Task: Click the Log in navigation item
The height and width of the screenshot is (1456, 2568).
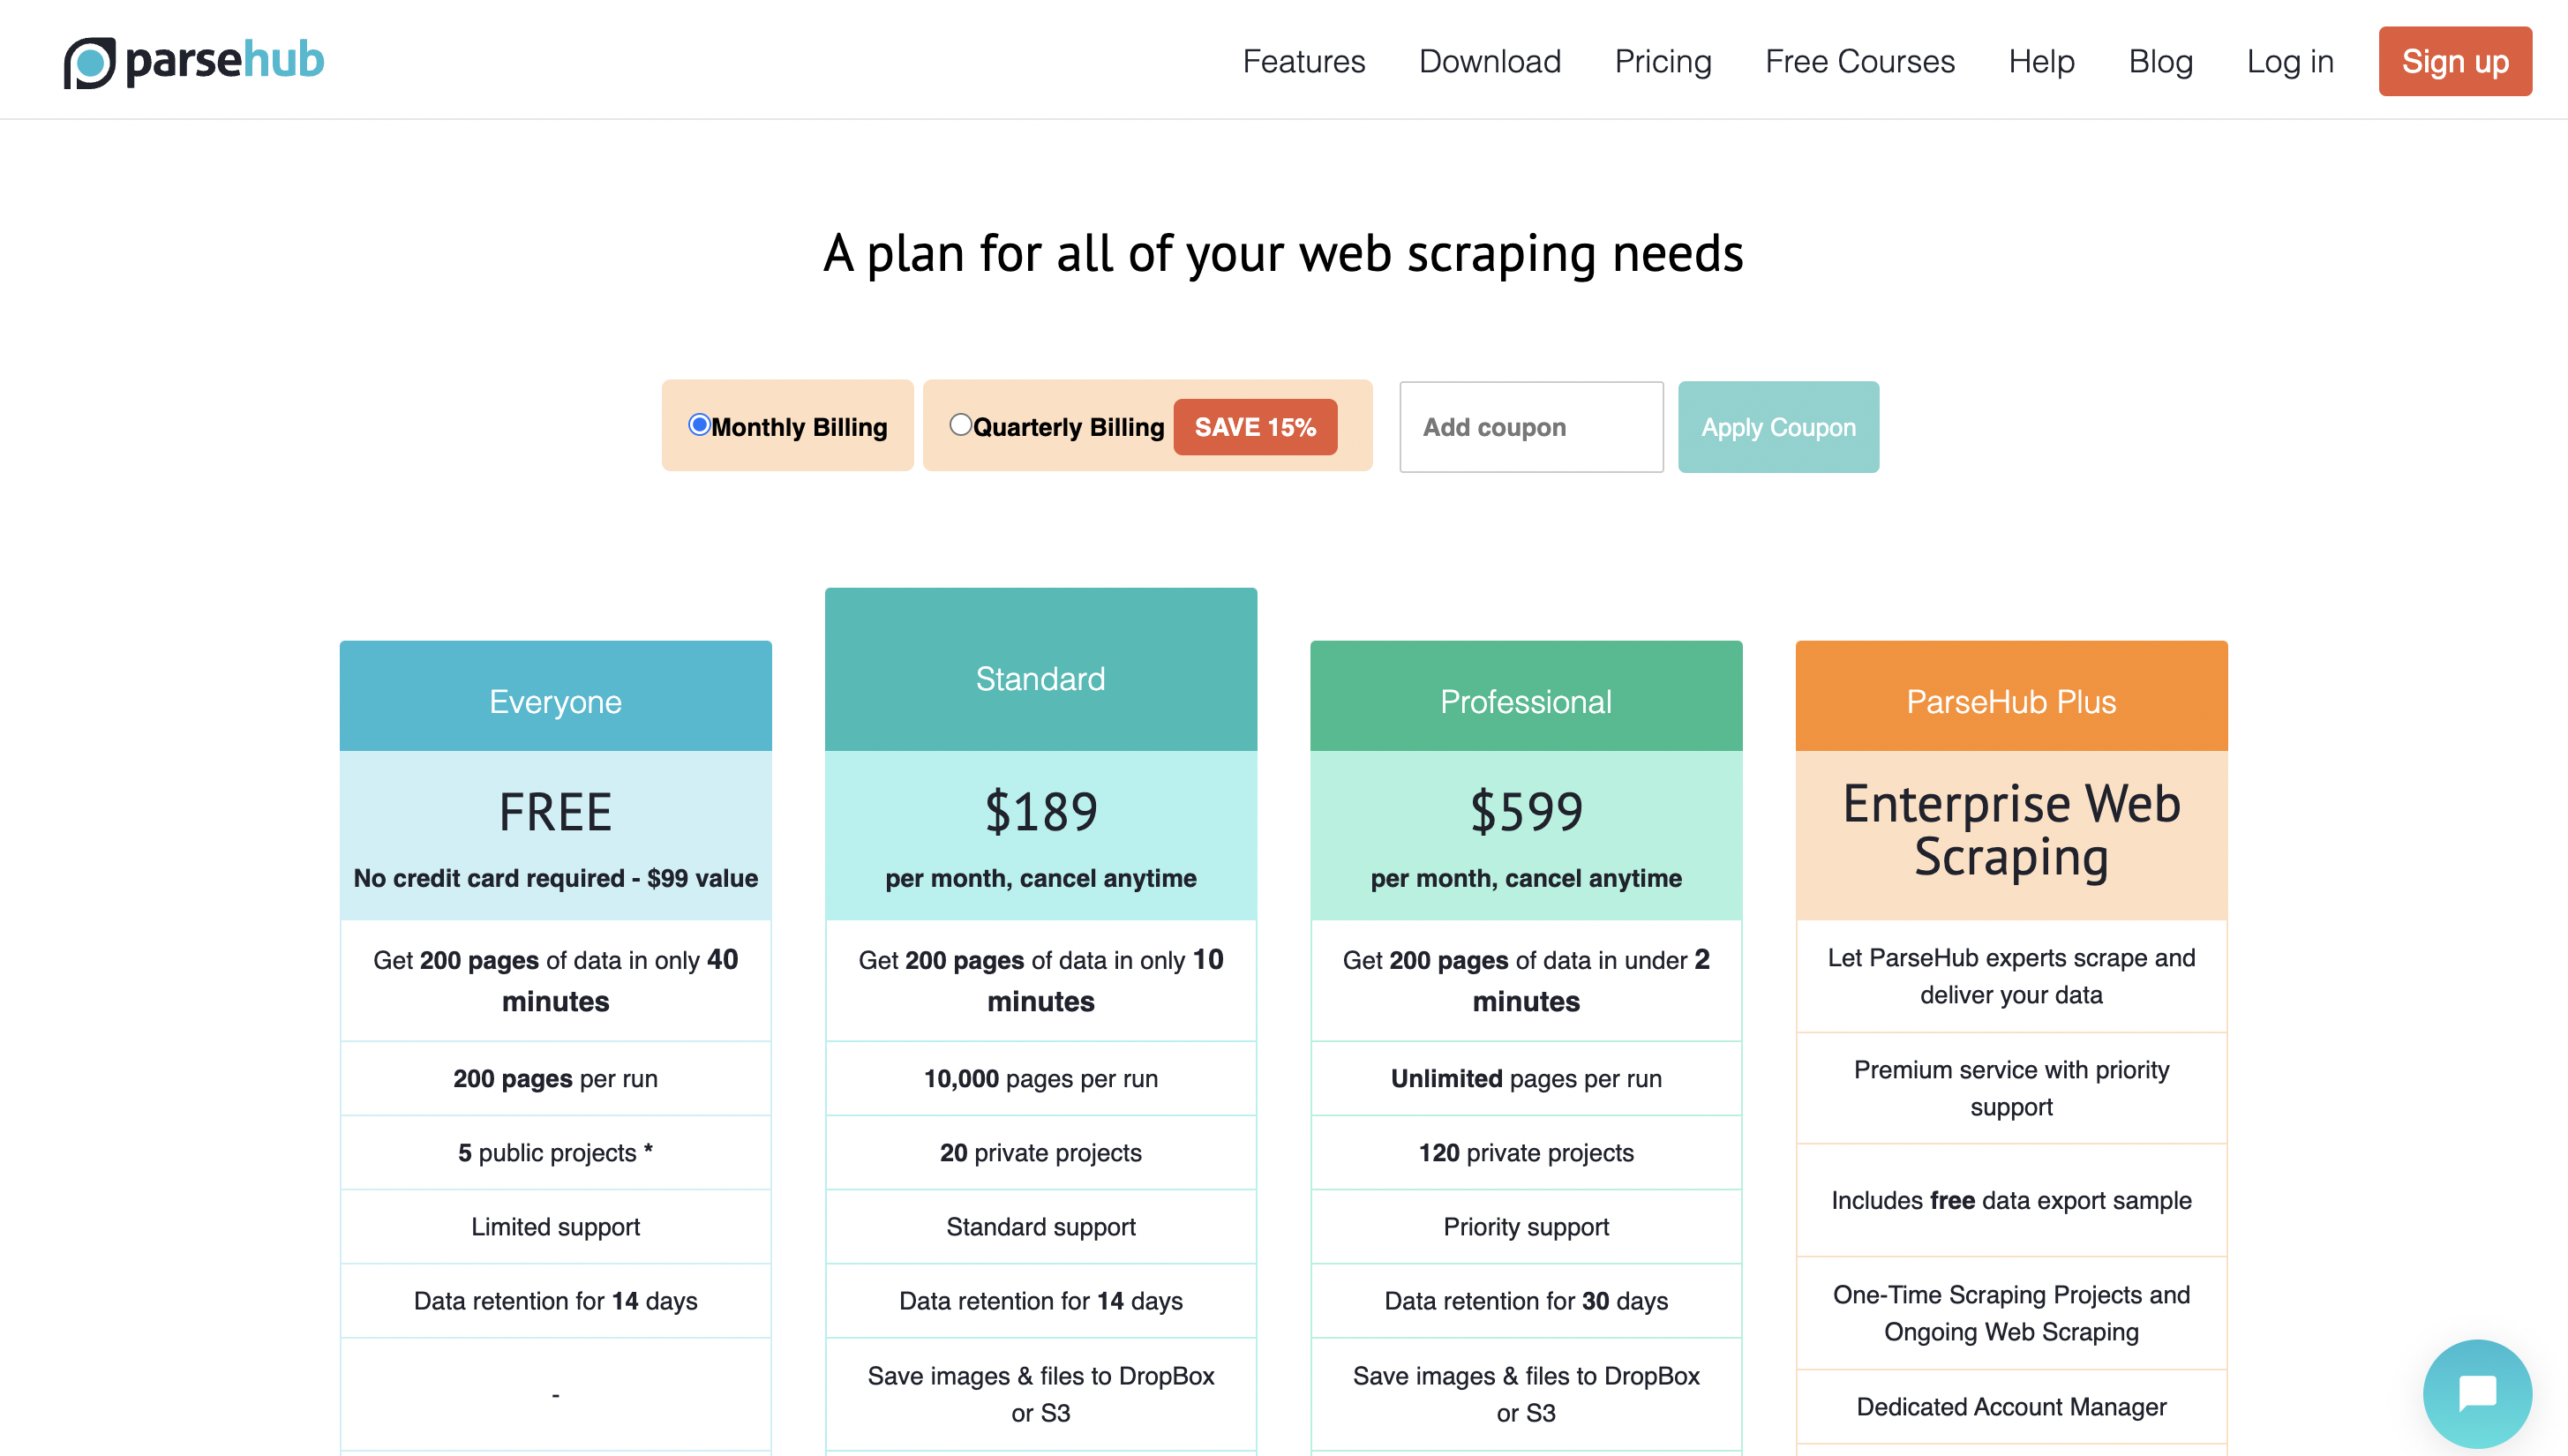Action: pyautogui.click(x=2289, y=60)
